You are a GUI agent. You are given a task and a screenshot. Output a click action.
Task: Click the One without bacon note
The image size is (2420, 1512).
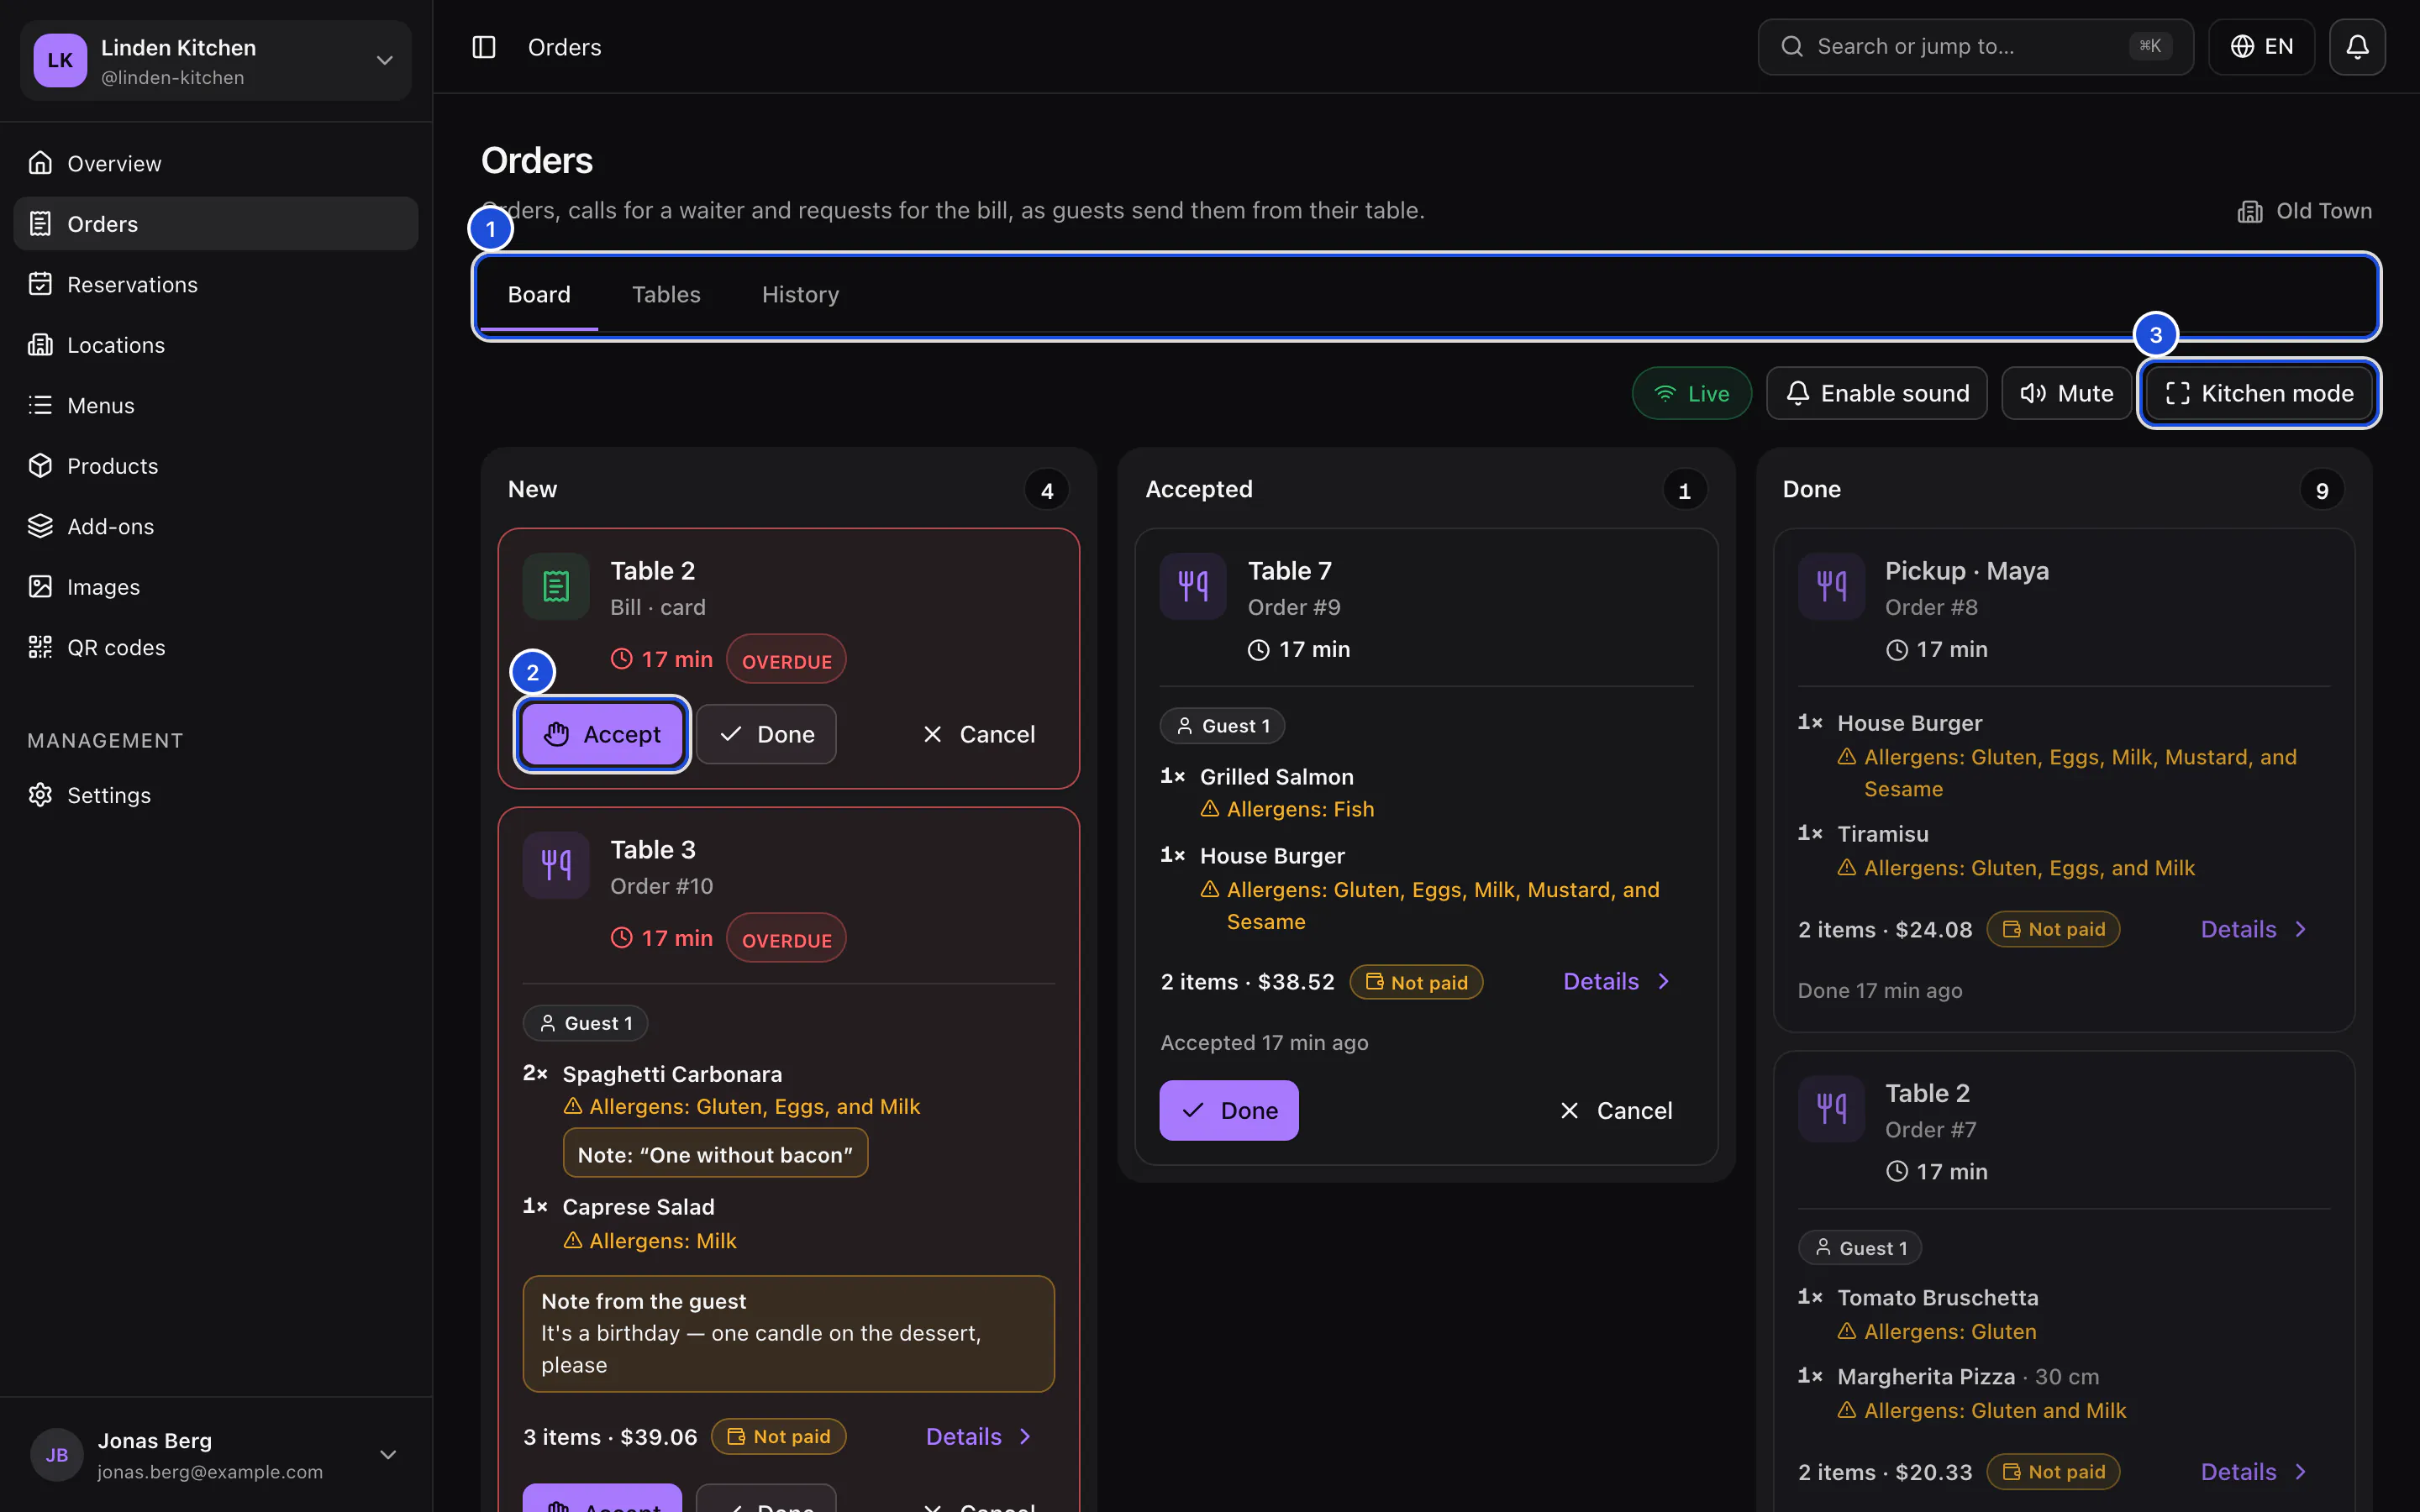click(x=715, y=1154)
